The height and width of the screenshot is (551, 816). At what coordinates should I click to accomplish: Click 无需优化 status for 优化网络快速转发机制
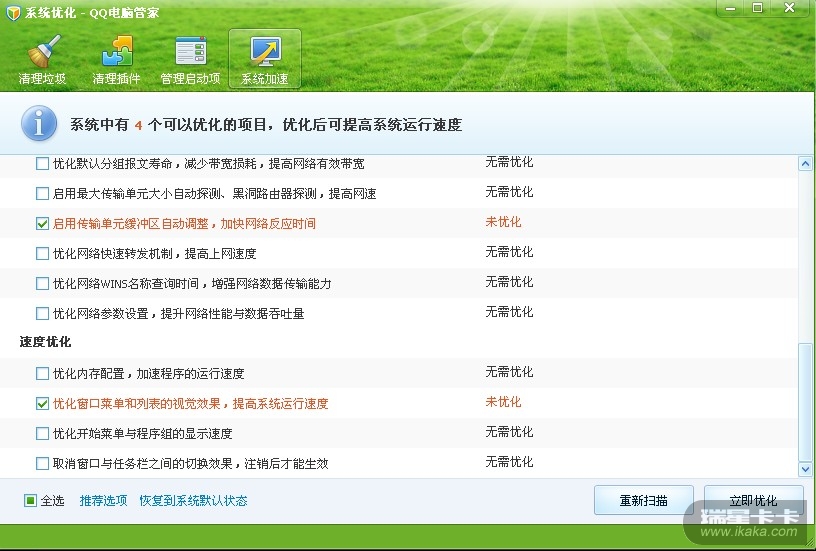pyautogui.click(x=509, y=252)
